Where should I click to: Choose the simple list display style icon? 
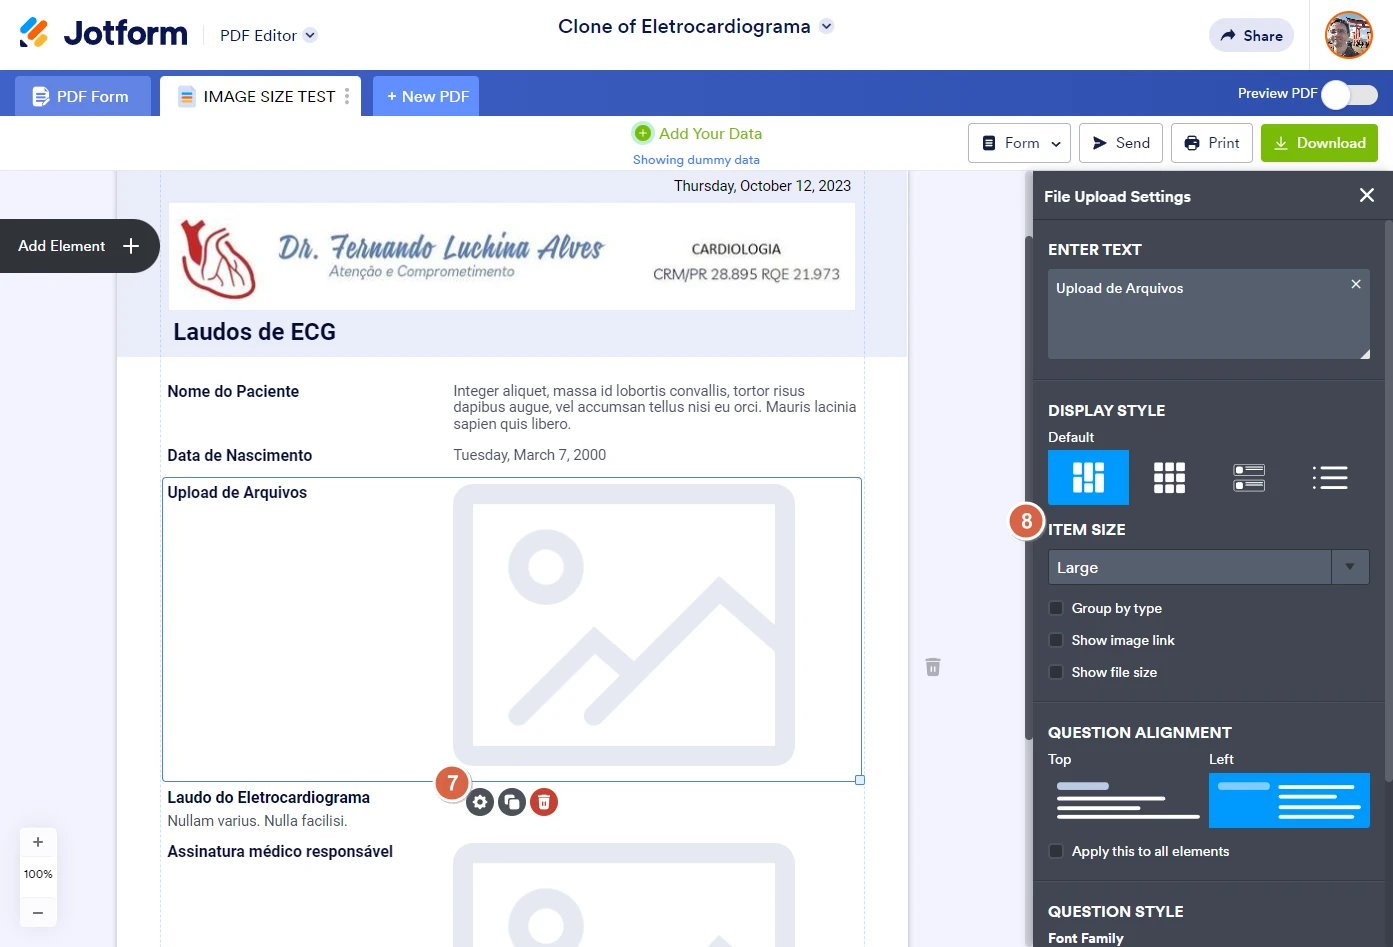1330,477
